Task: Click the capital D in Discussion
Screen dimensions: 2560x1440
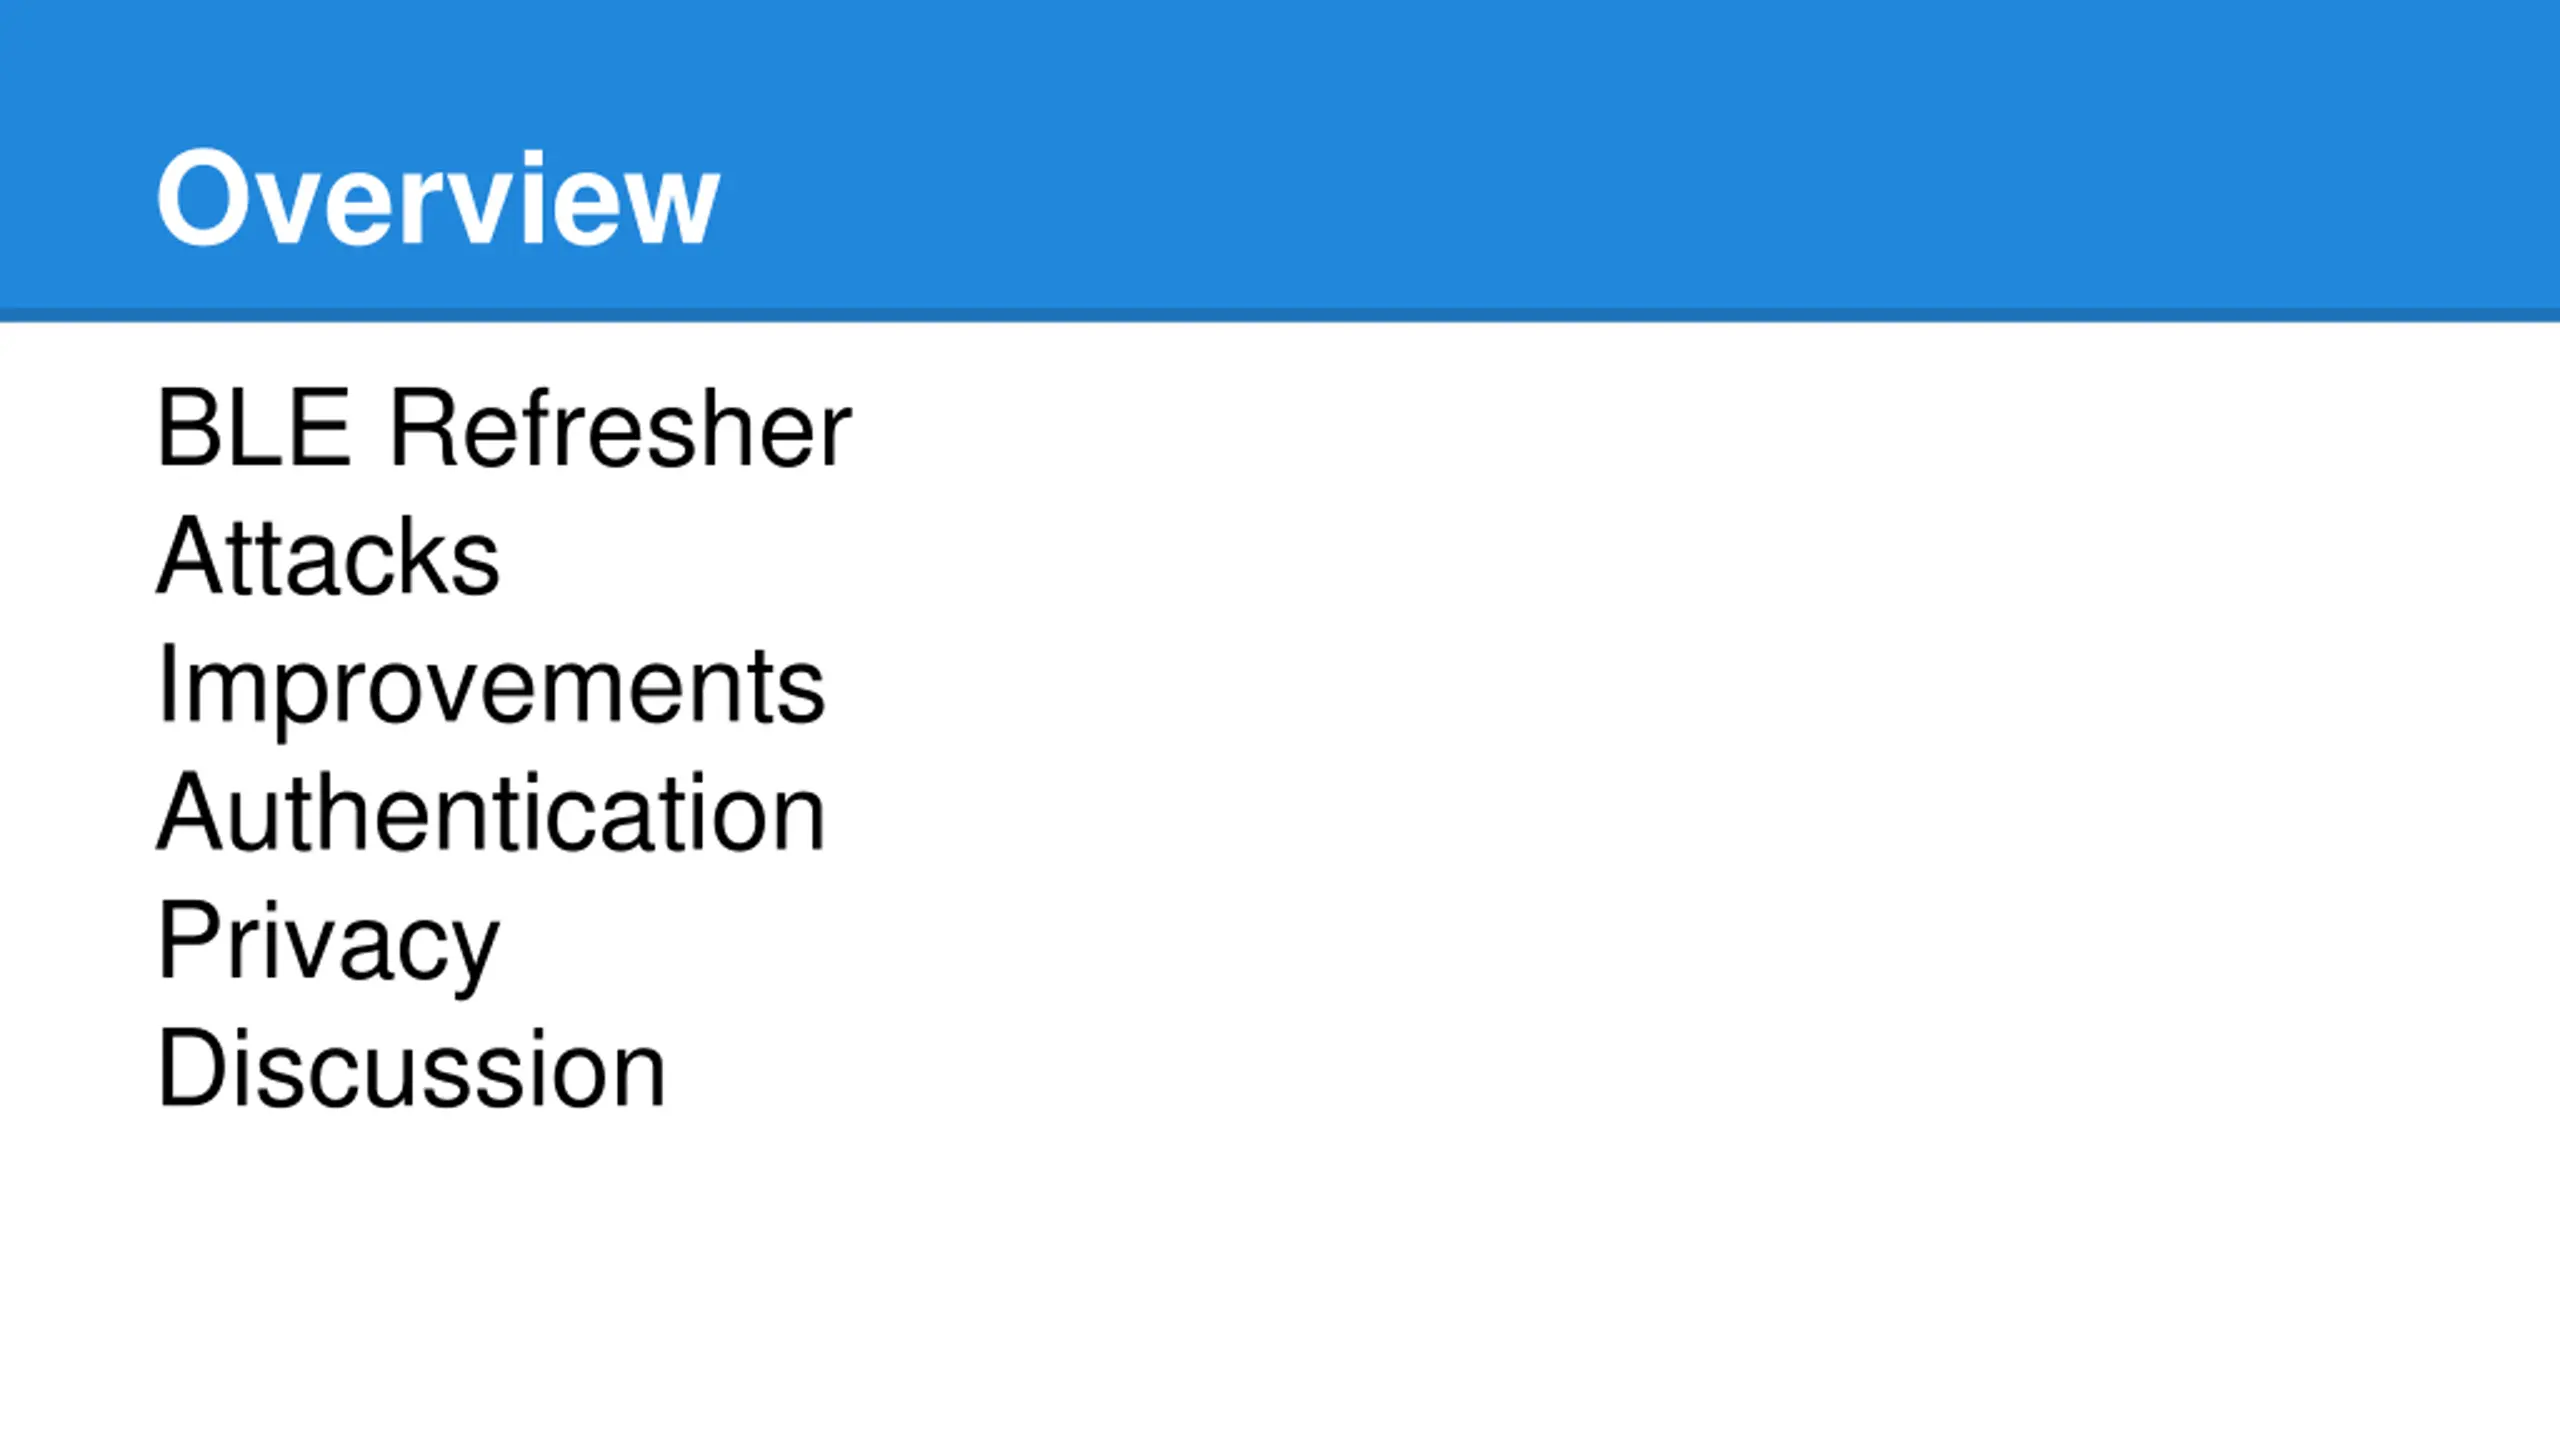Action: 197,1068
